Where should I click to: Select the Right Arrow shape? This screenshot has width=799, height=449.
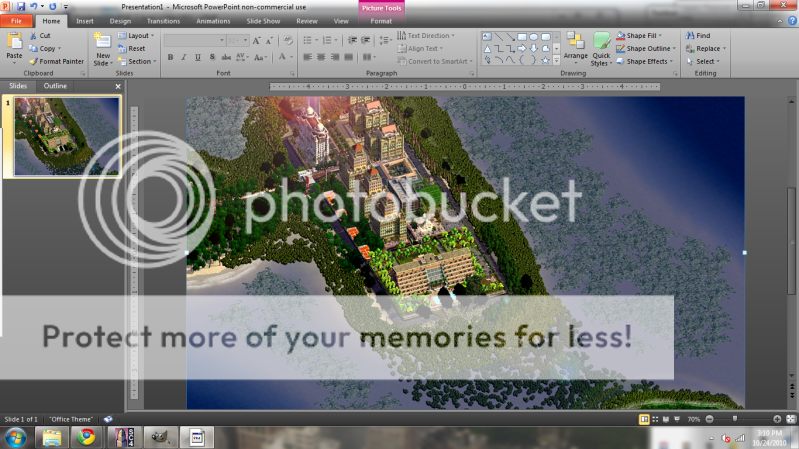pyautogui.click(x=522, y=48)
